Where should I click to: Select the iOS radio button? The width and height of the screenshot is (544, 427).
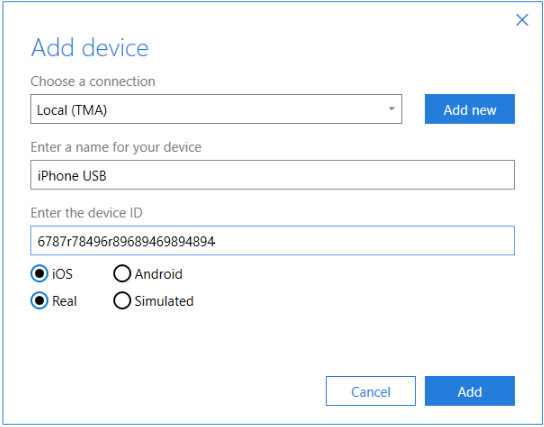coord(39,274)
